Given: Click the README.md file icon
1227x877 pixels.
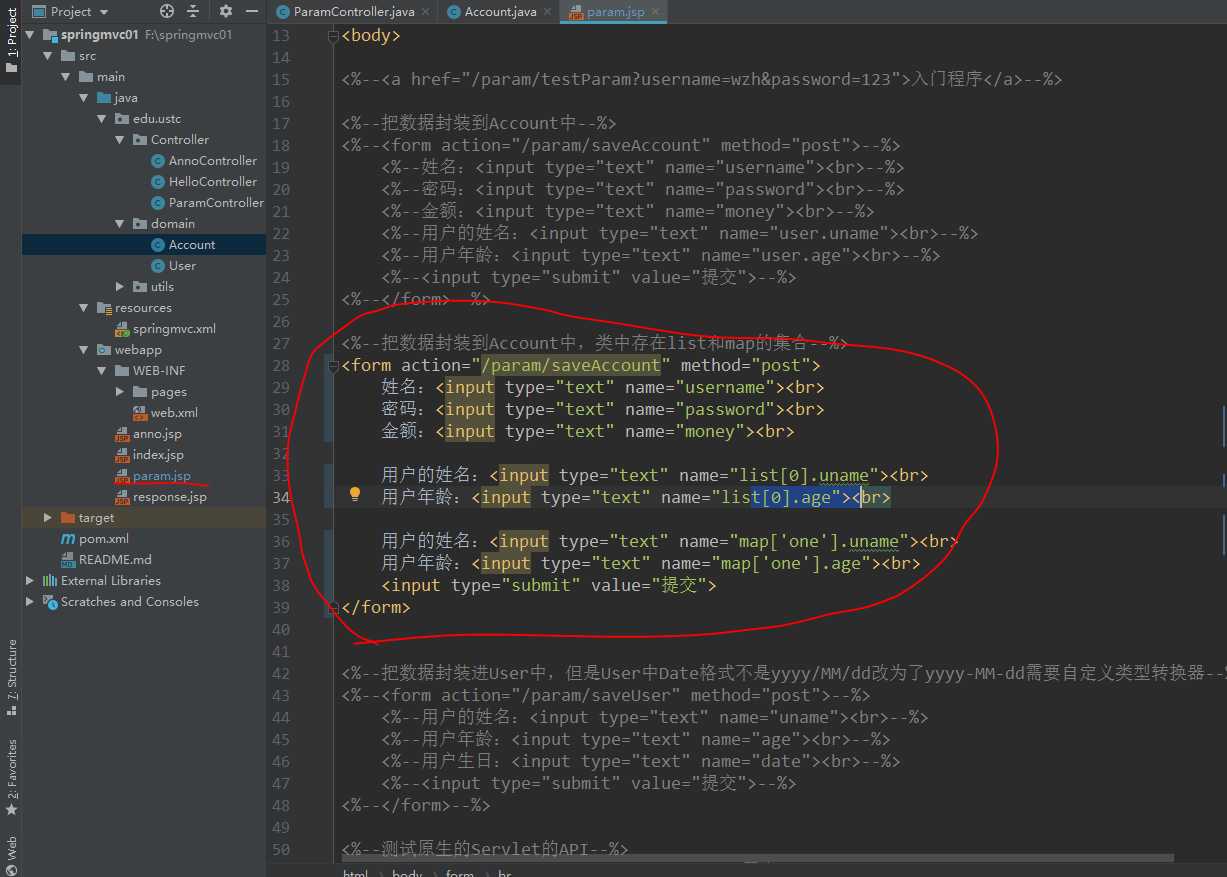Looking at the screenshot, I should (68, 560).
